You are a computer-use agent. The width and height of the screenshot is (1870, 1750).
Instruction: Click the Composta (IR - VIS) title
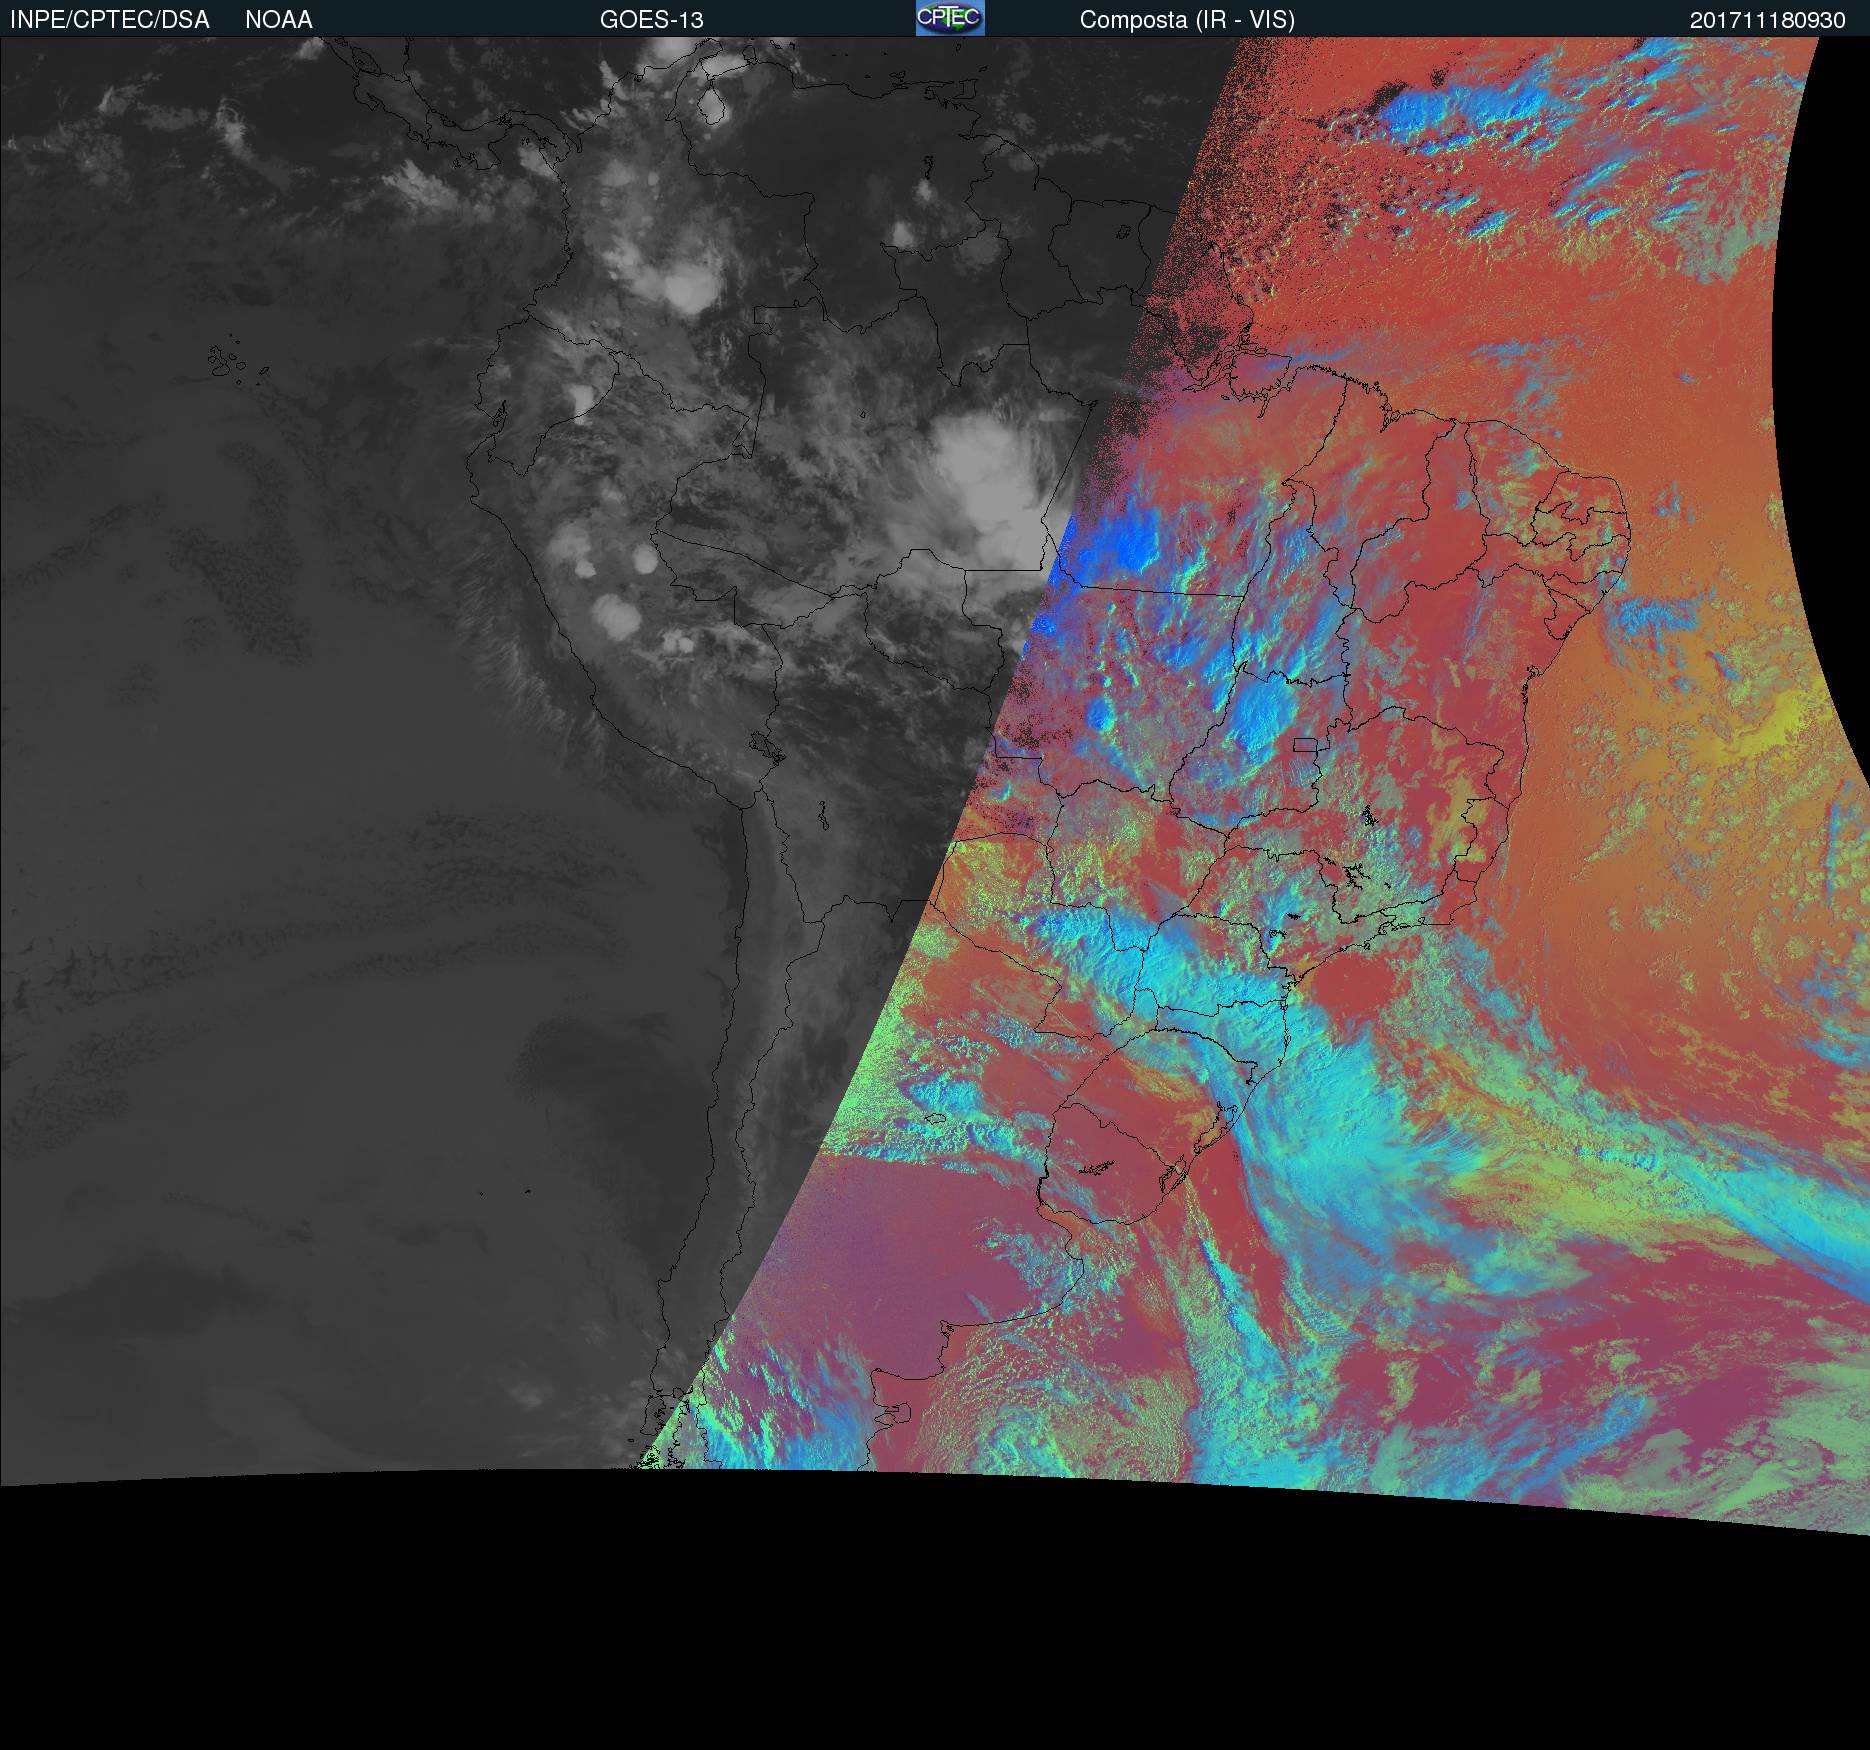click(1187, 20)
